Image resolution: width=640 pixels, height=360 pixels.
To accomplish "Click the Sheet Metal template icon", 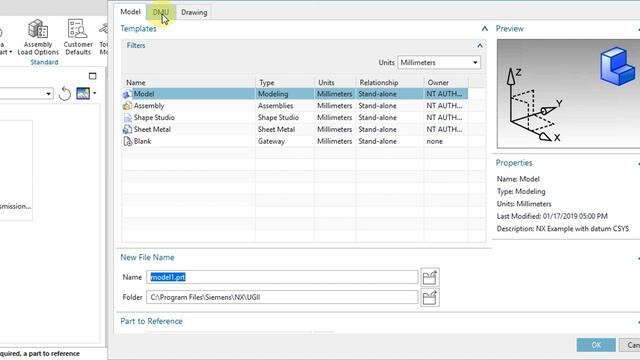I will 127,129.
